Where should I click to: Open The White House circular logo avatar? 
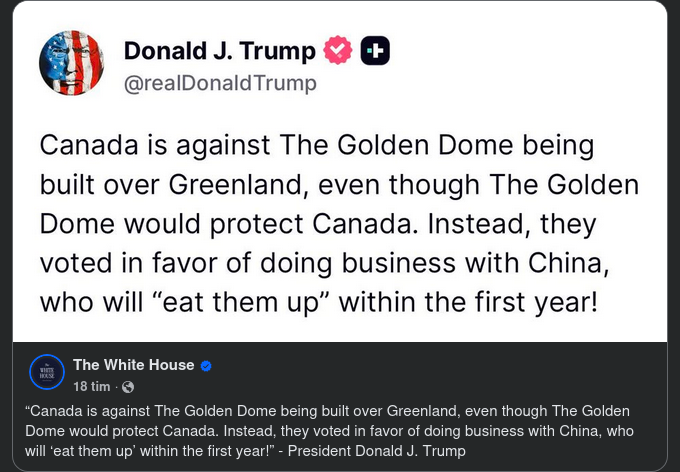[x=47, y=372]
